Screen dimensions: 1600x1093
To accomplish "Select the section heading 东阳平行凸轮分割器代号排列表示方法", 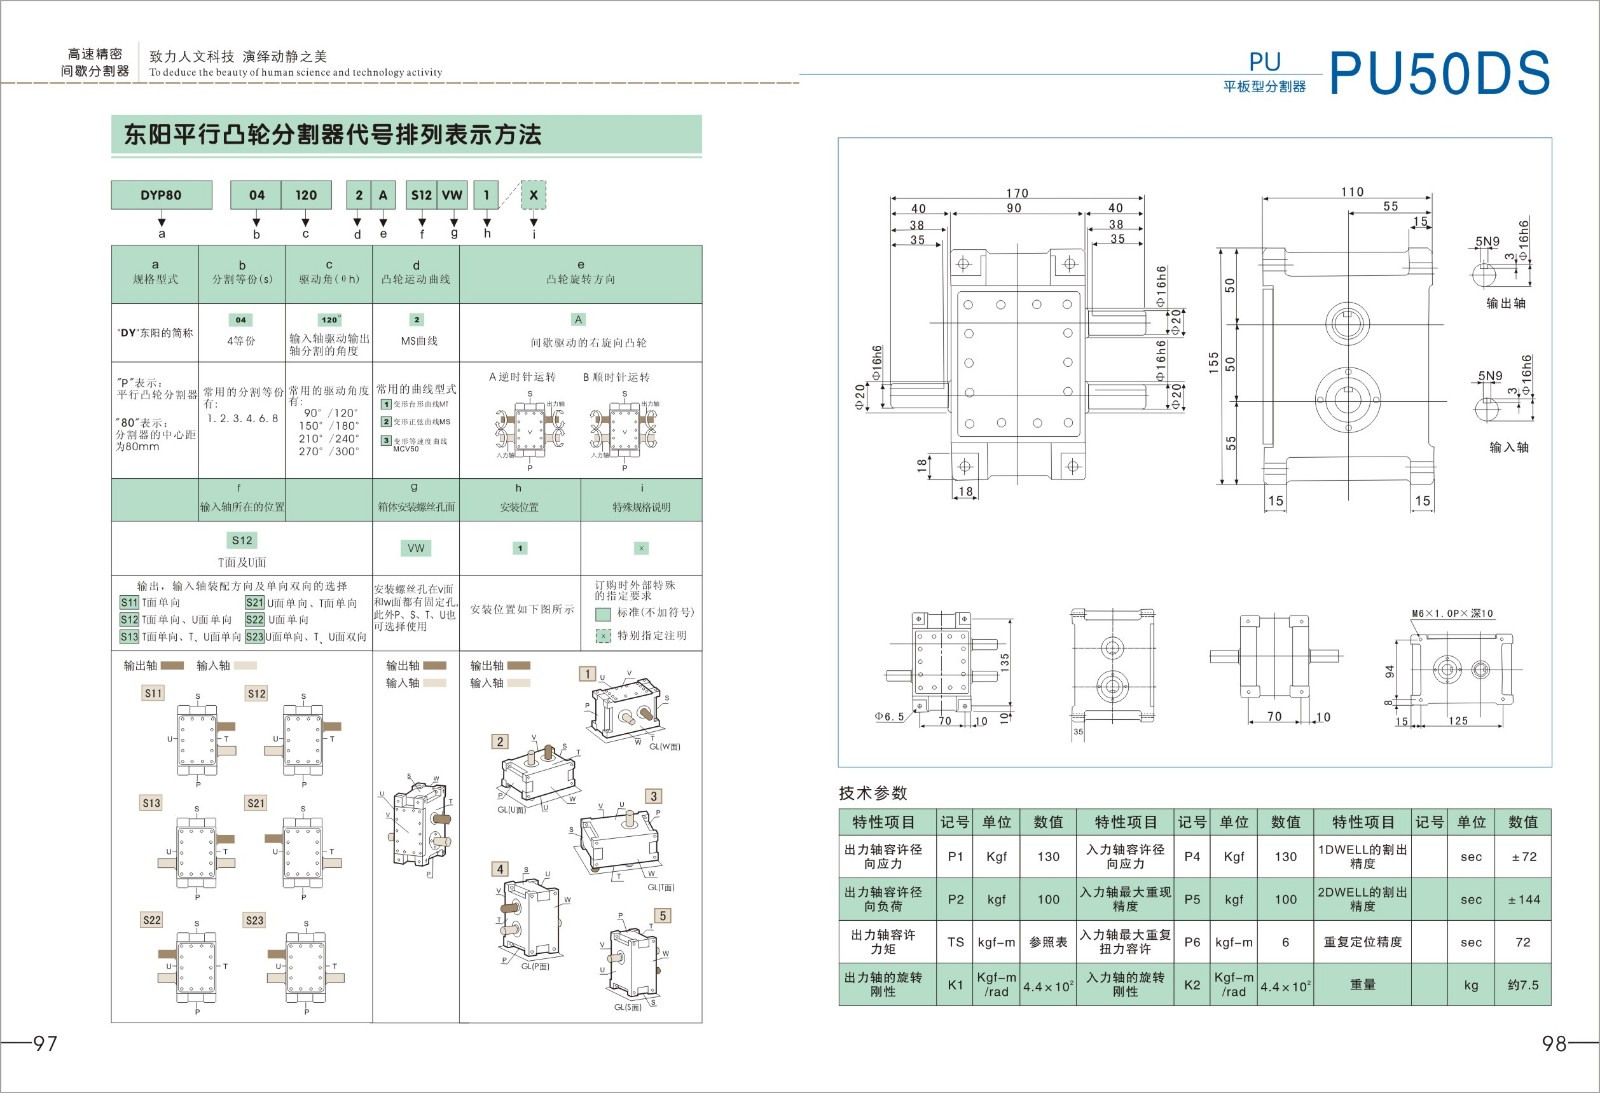I will pyautogui.click(x=332, y=135).
